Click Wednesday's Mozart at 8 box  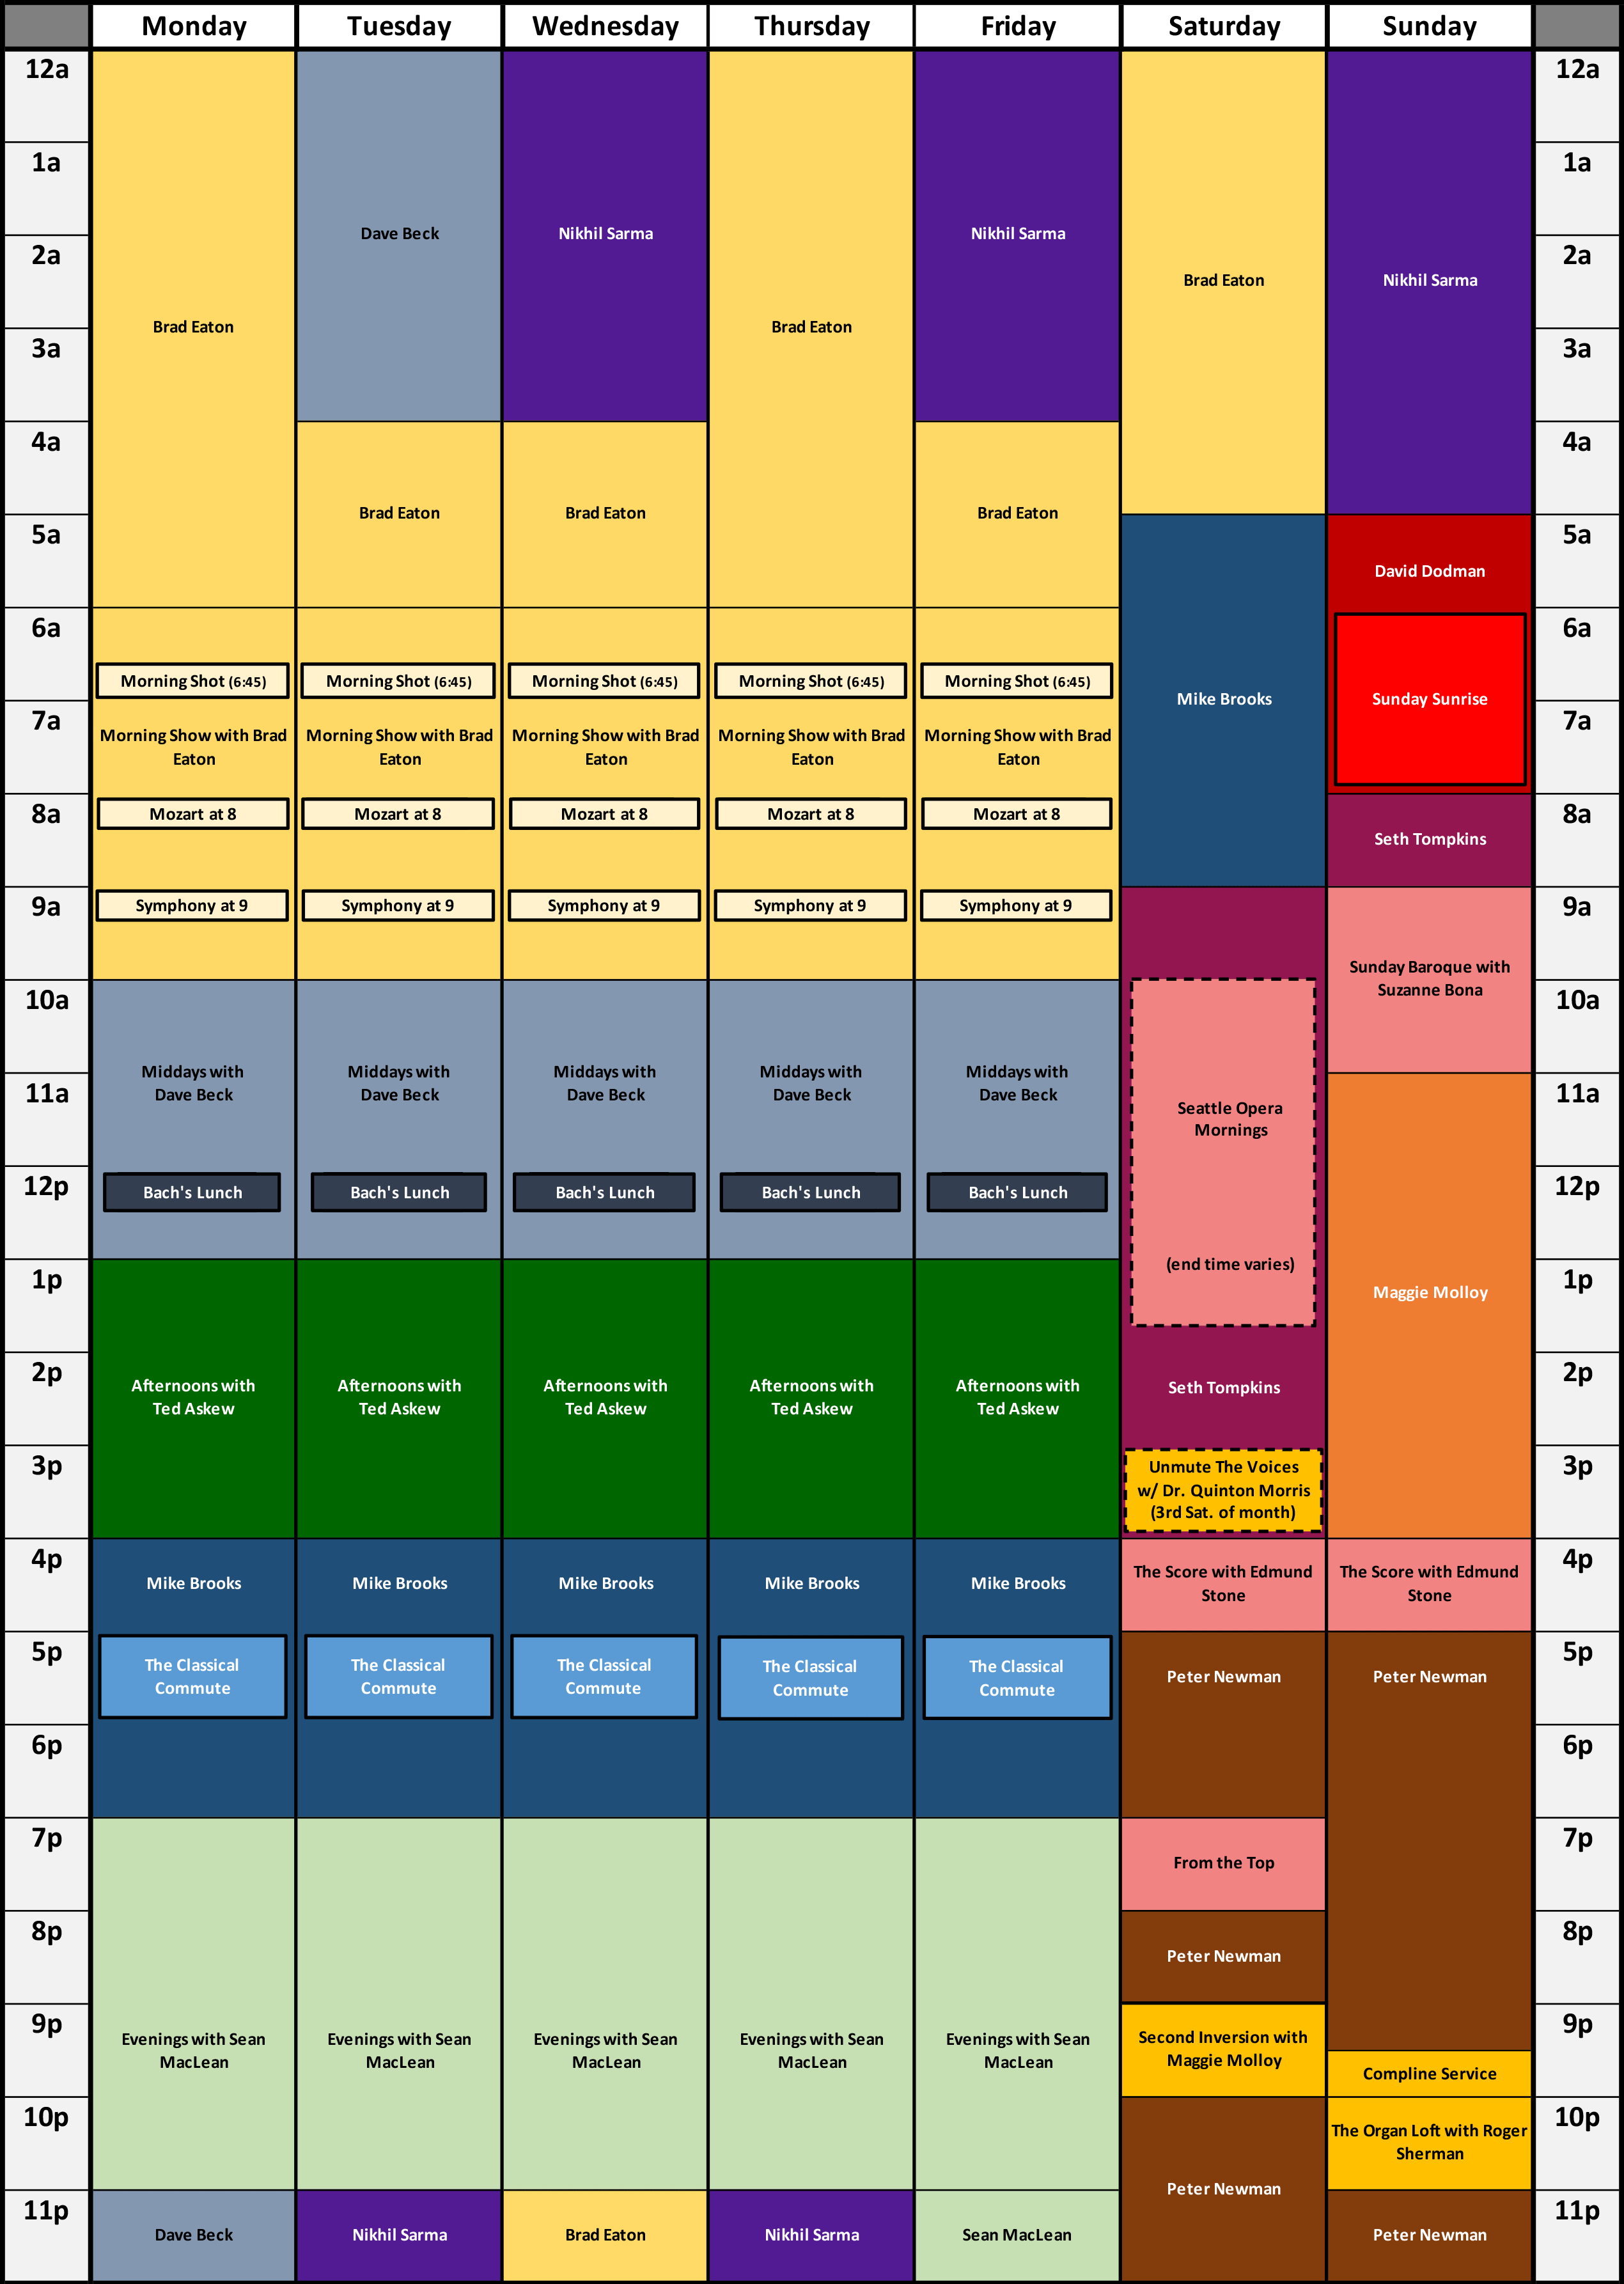[604, 814]
